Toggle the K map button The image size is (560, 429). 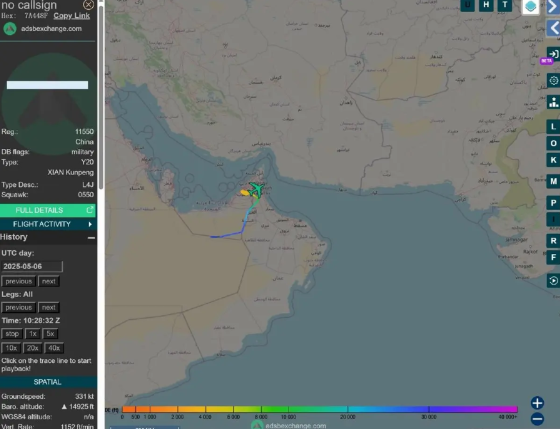(553, 160)
